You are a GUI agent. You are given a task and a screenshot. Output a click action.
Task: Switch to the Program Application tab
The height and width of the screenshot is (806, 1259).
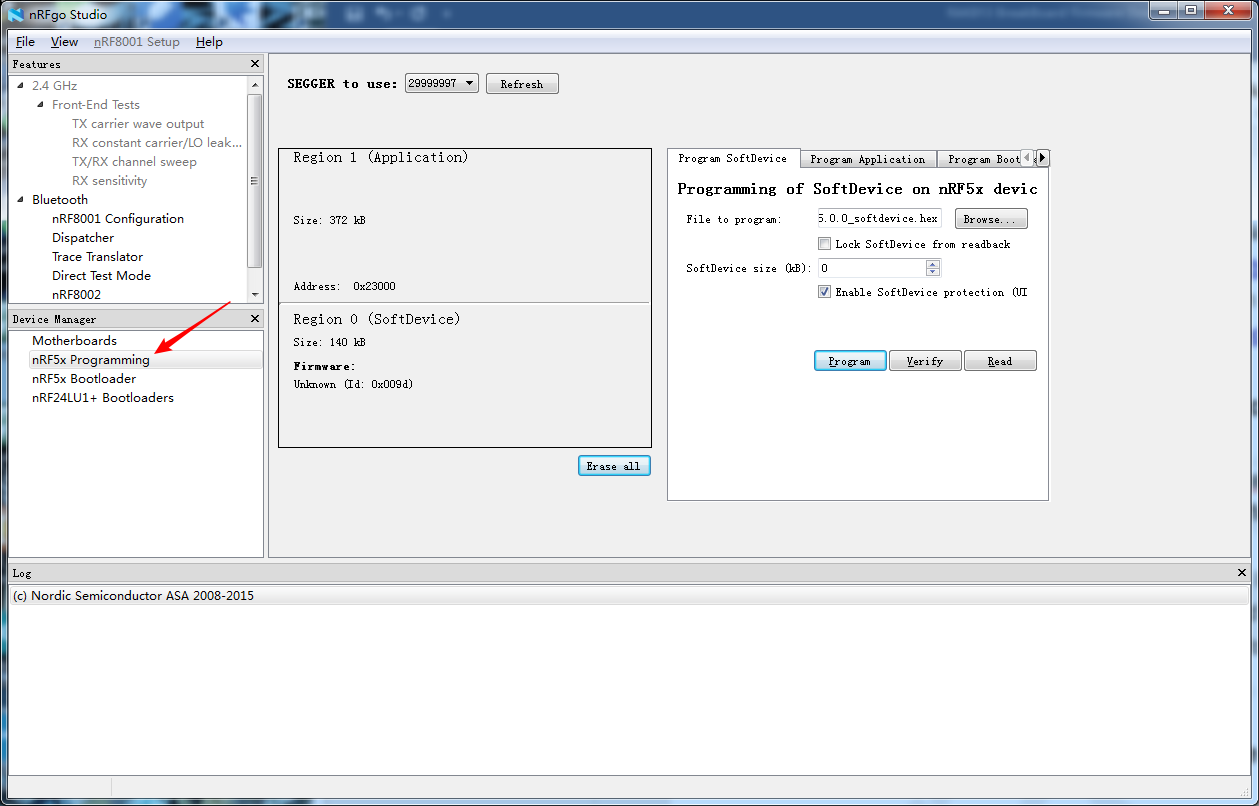868,159
